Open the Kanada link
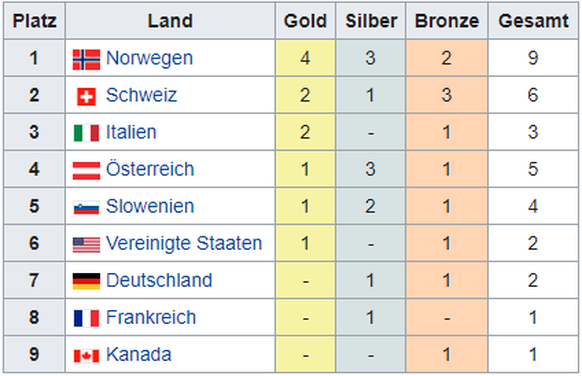 coord(138,354)
